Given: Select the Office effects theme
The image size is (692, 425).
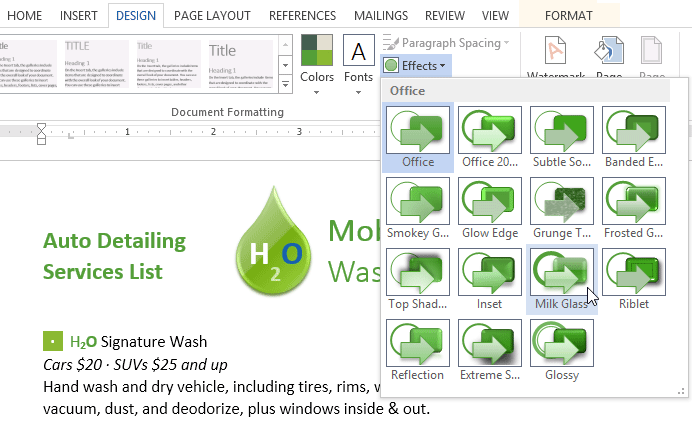Looking at the screenshot, I should pos(418,138).
